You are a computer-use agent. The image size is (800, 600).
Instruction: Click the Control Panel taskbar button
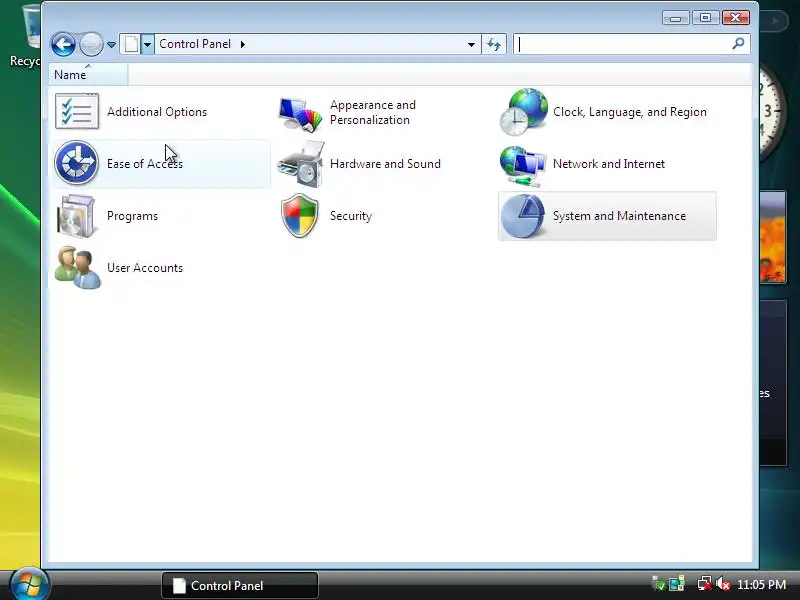(240, 585)
